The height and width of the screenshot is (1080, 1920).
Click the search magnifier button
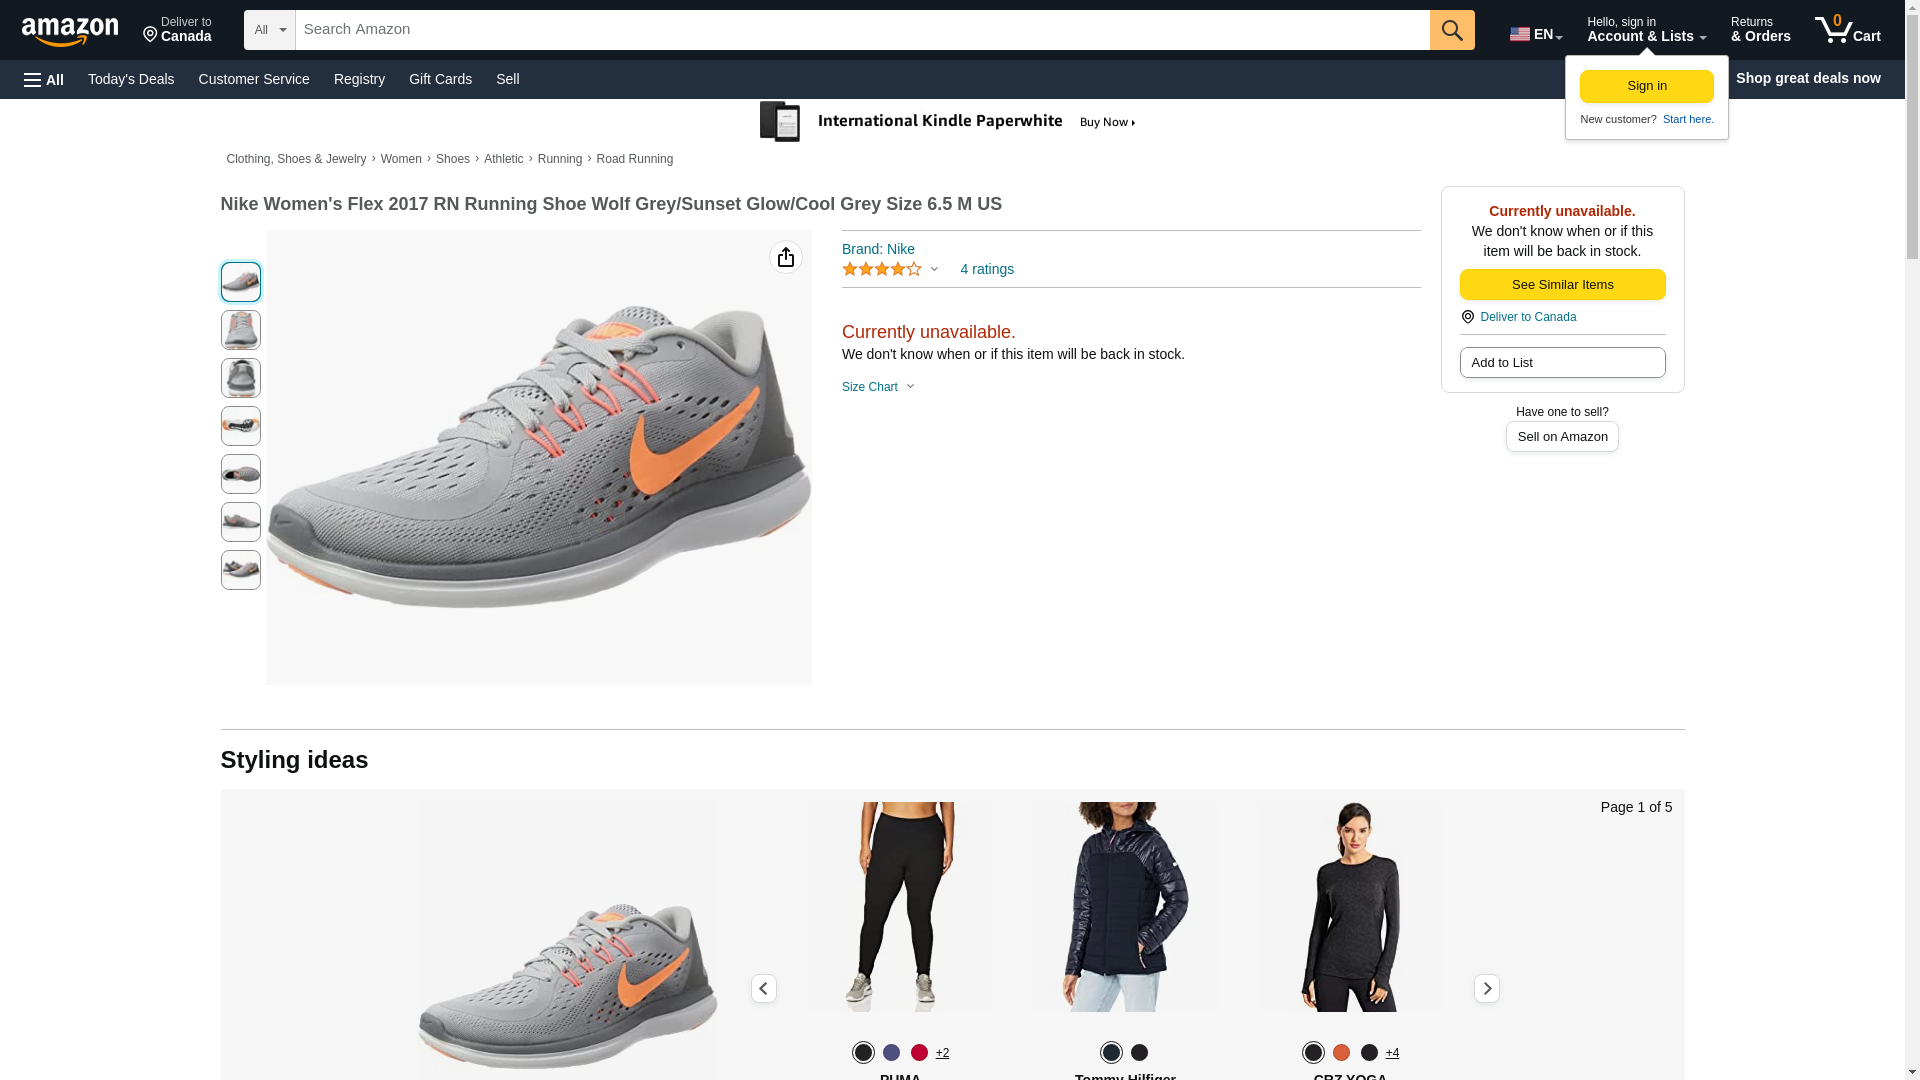pyautogui.click(x=1451, y=30)
